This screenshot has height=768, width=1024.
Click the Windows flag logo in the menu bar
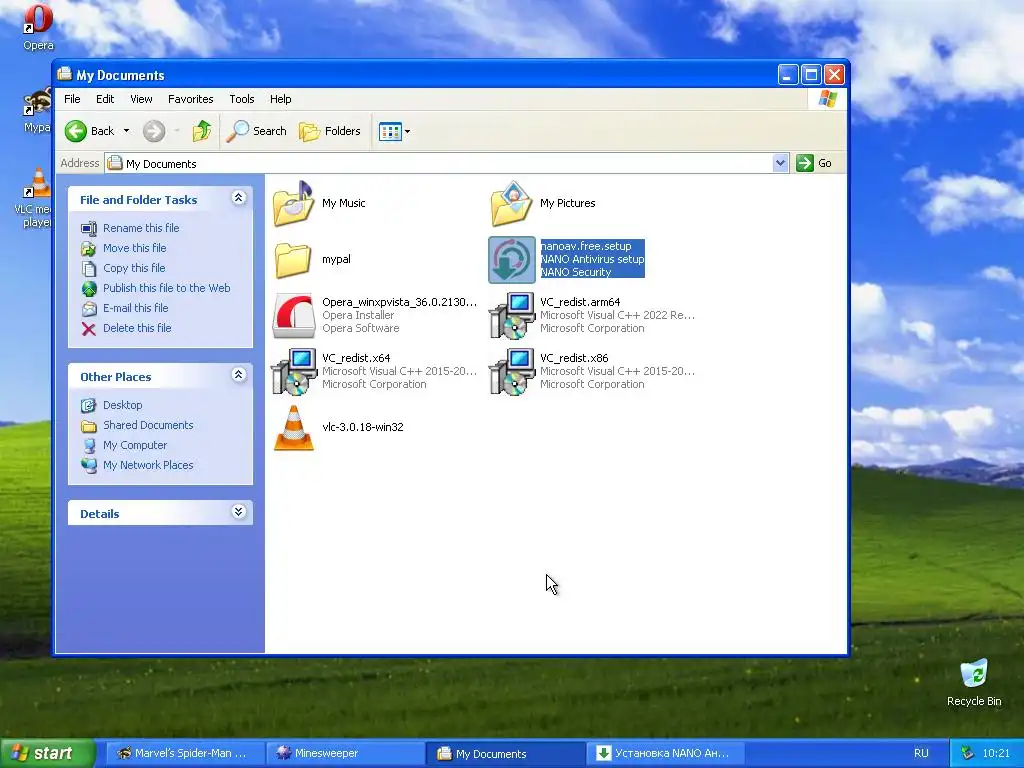(827, 99)
